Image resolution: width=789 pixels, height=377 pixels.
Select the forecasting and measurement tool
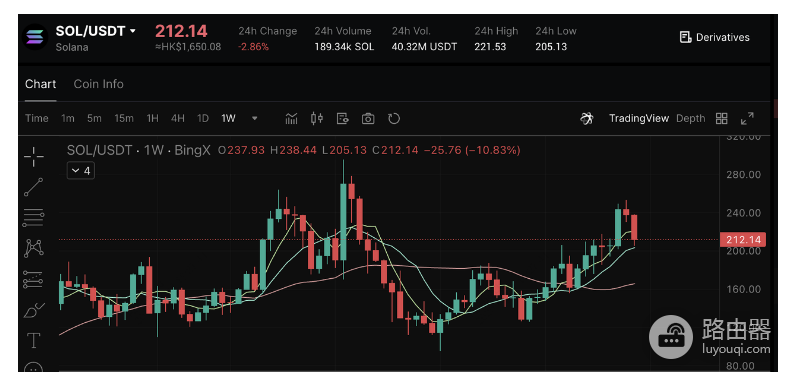coord(34,279)
